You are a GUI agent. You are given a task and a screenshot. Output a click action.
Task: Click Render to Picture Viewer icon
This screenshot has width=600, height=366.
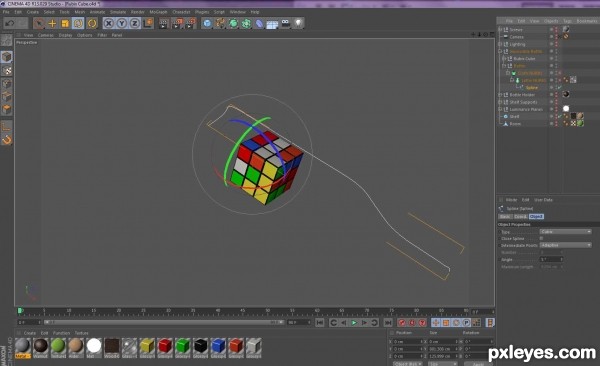177,23
